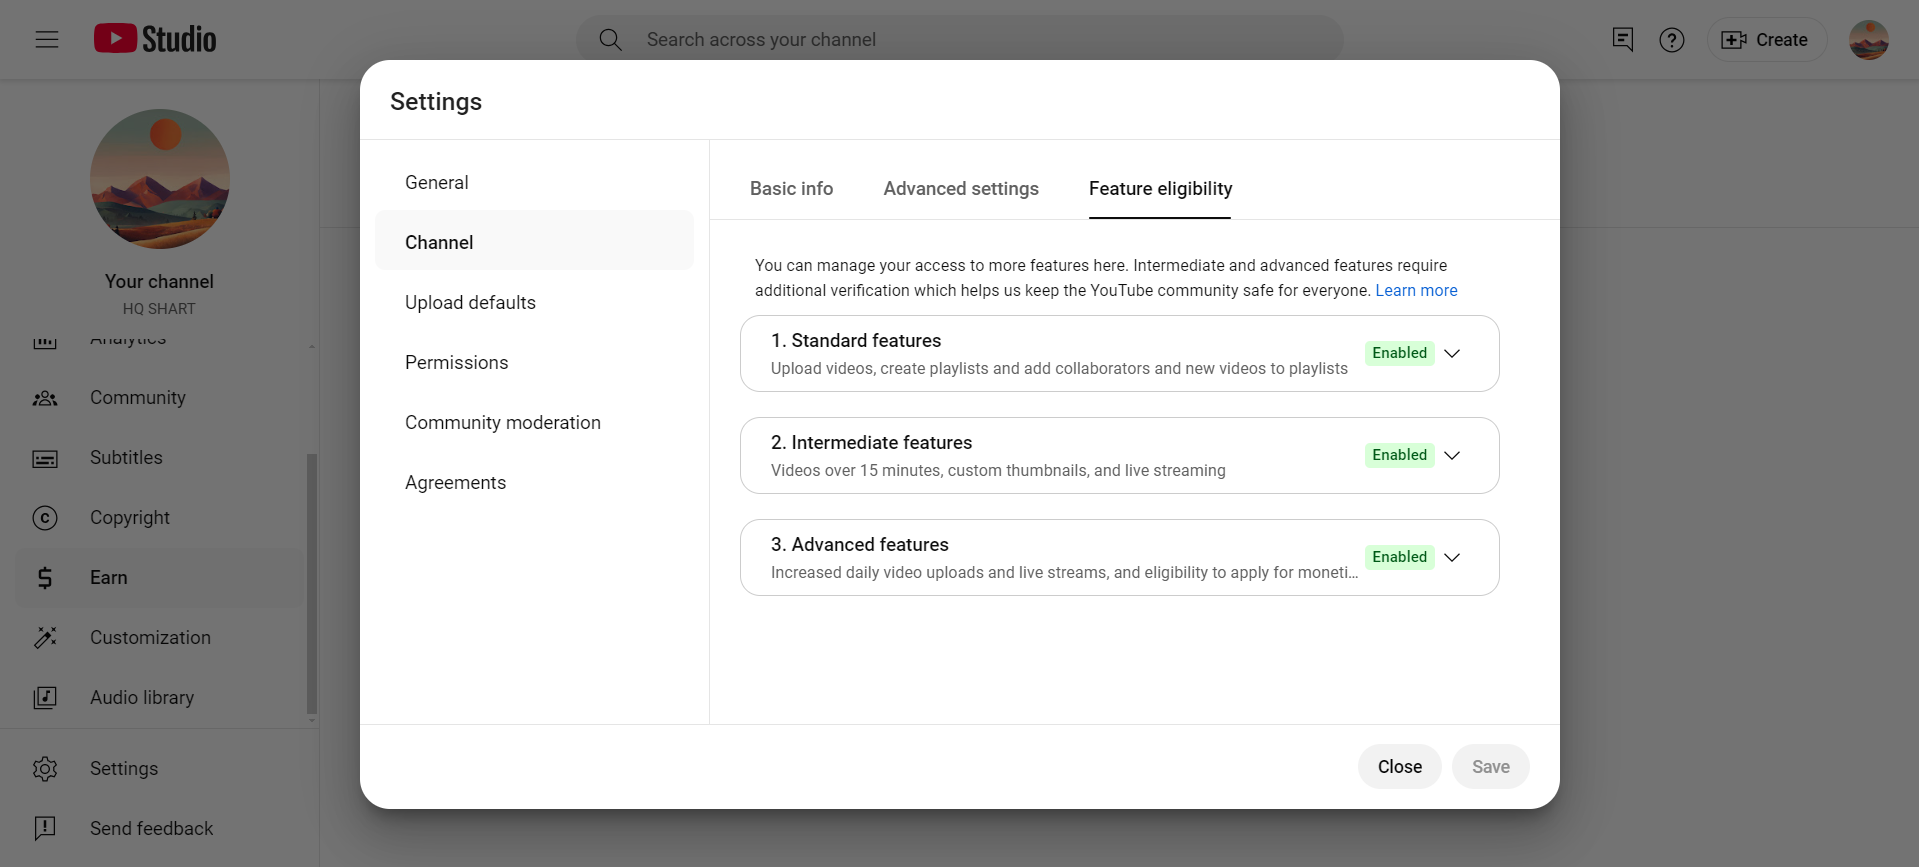Select Upload defaults in settings menu
1919x867 pixels.
pyautogui.click(x=470, y=303)
